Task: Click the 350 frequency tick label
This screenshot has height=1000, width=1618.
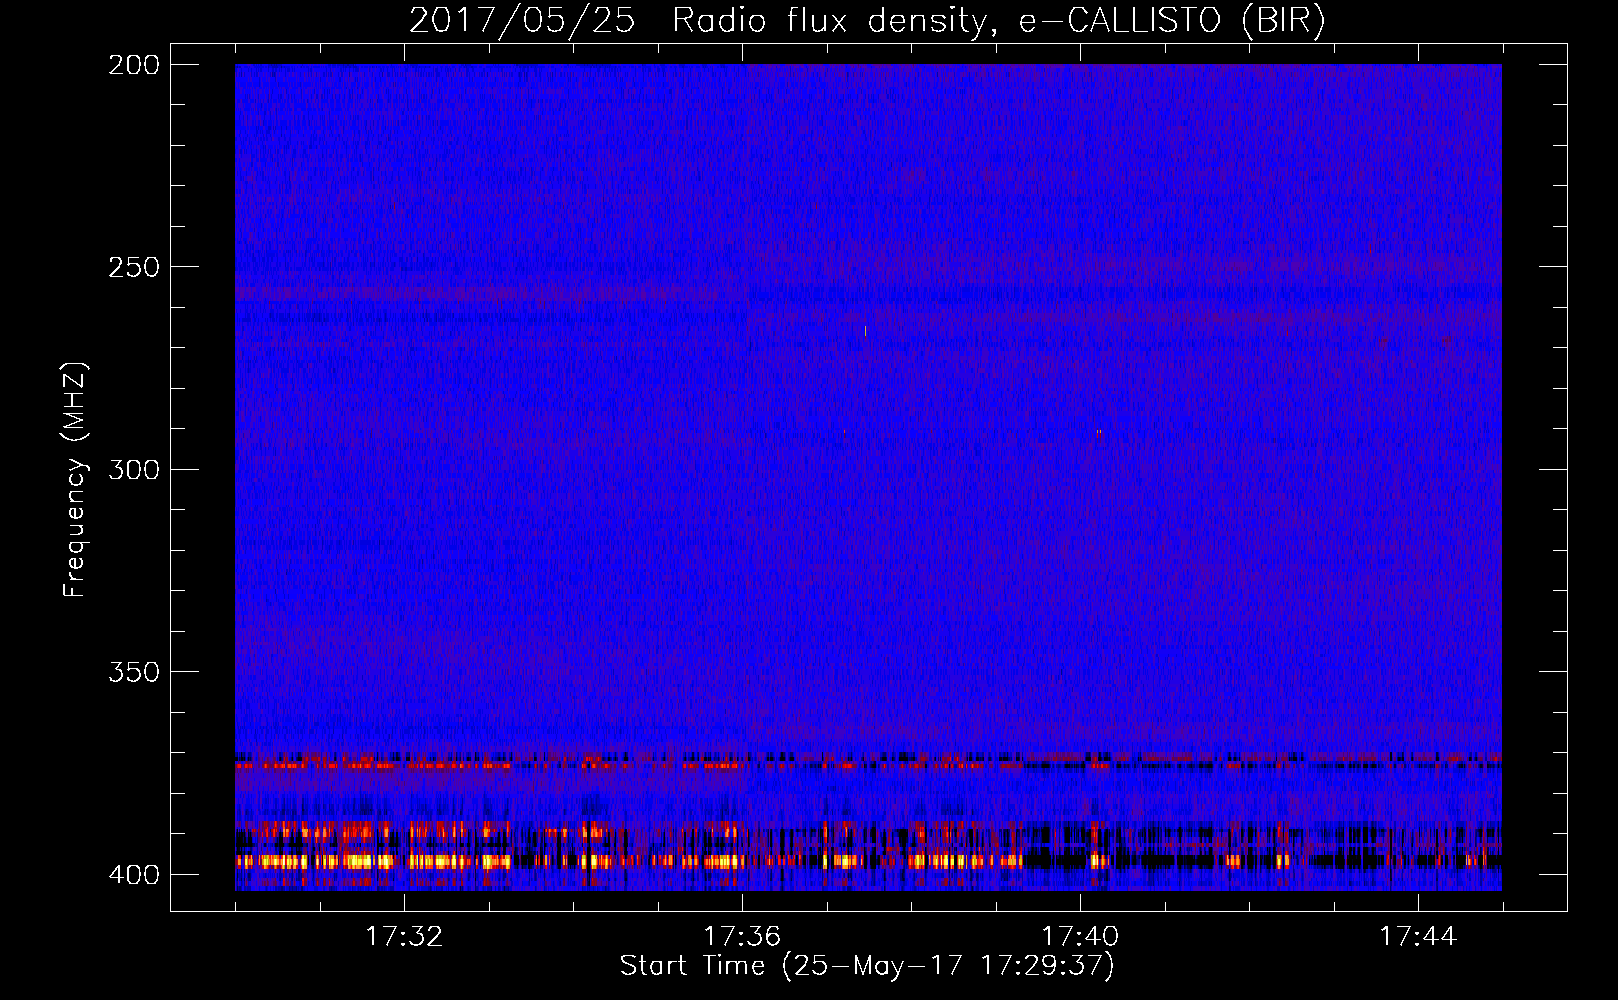Action: coord(134,671)
